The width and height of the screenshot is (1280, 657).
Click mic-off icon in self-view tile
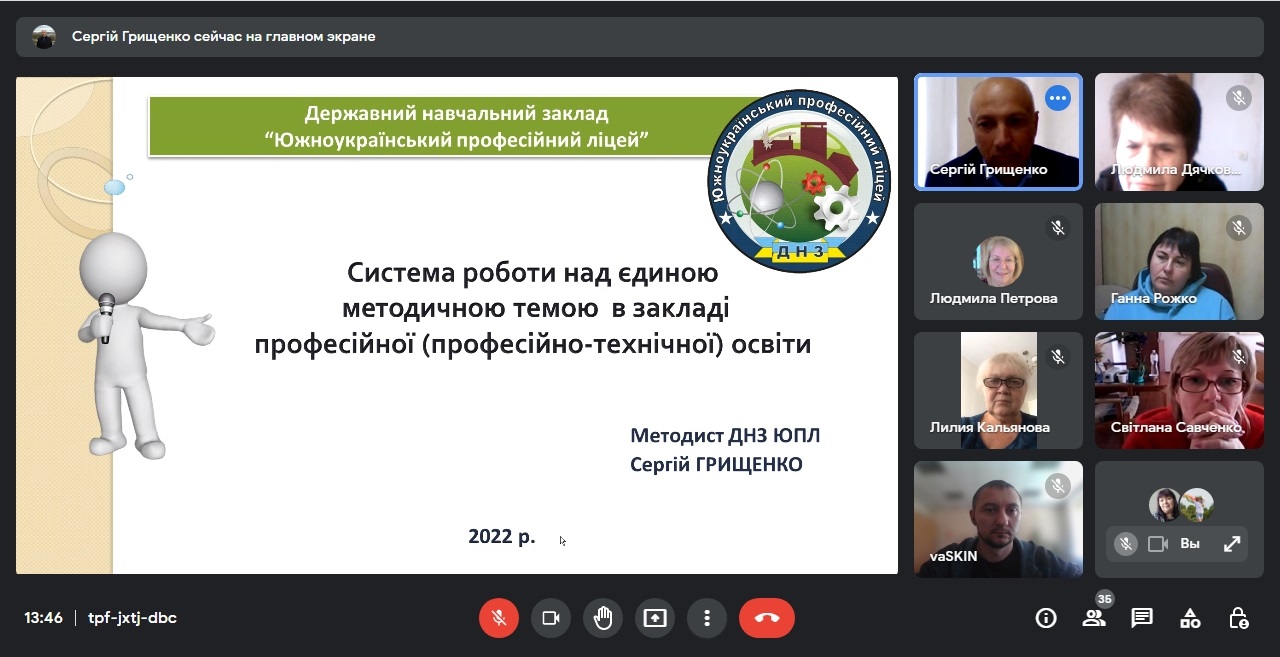coord(1126,544)
